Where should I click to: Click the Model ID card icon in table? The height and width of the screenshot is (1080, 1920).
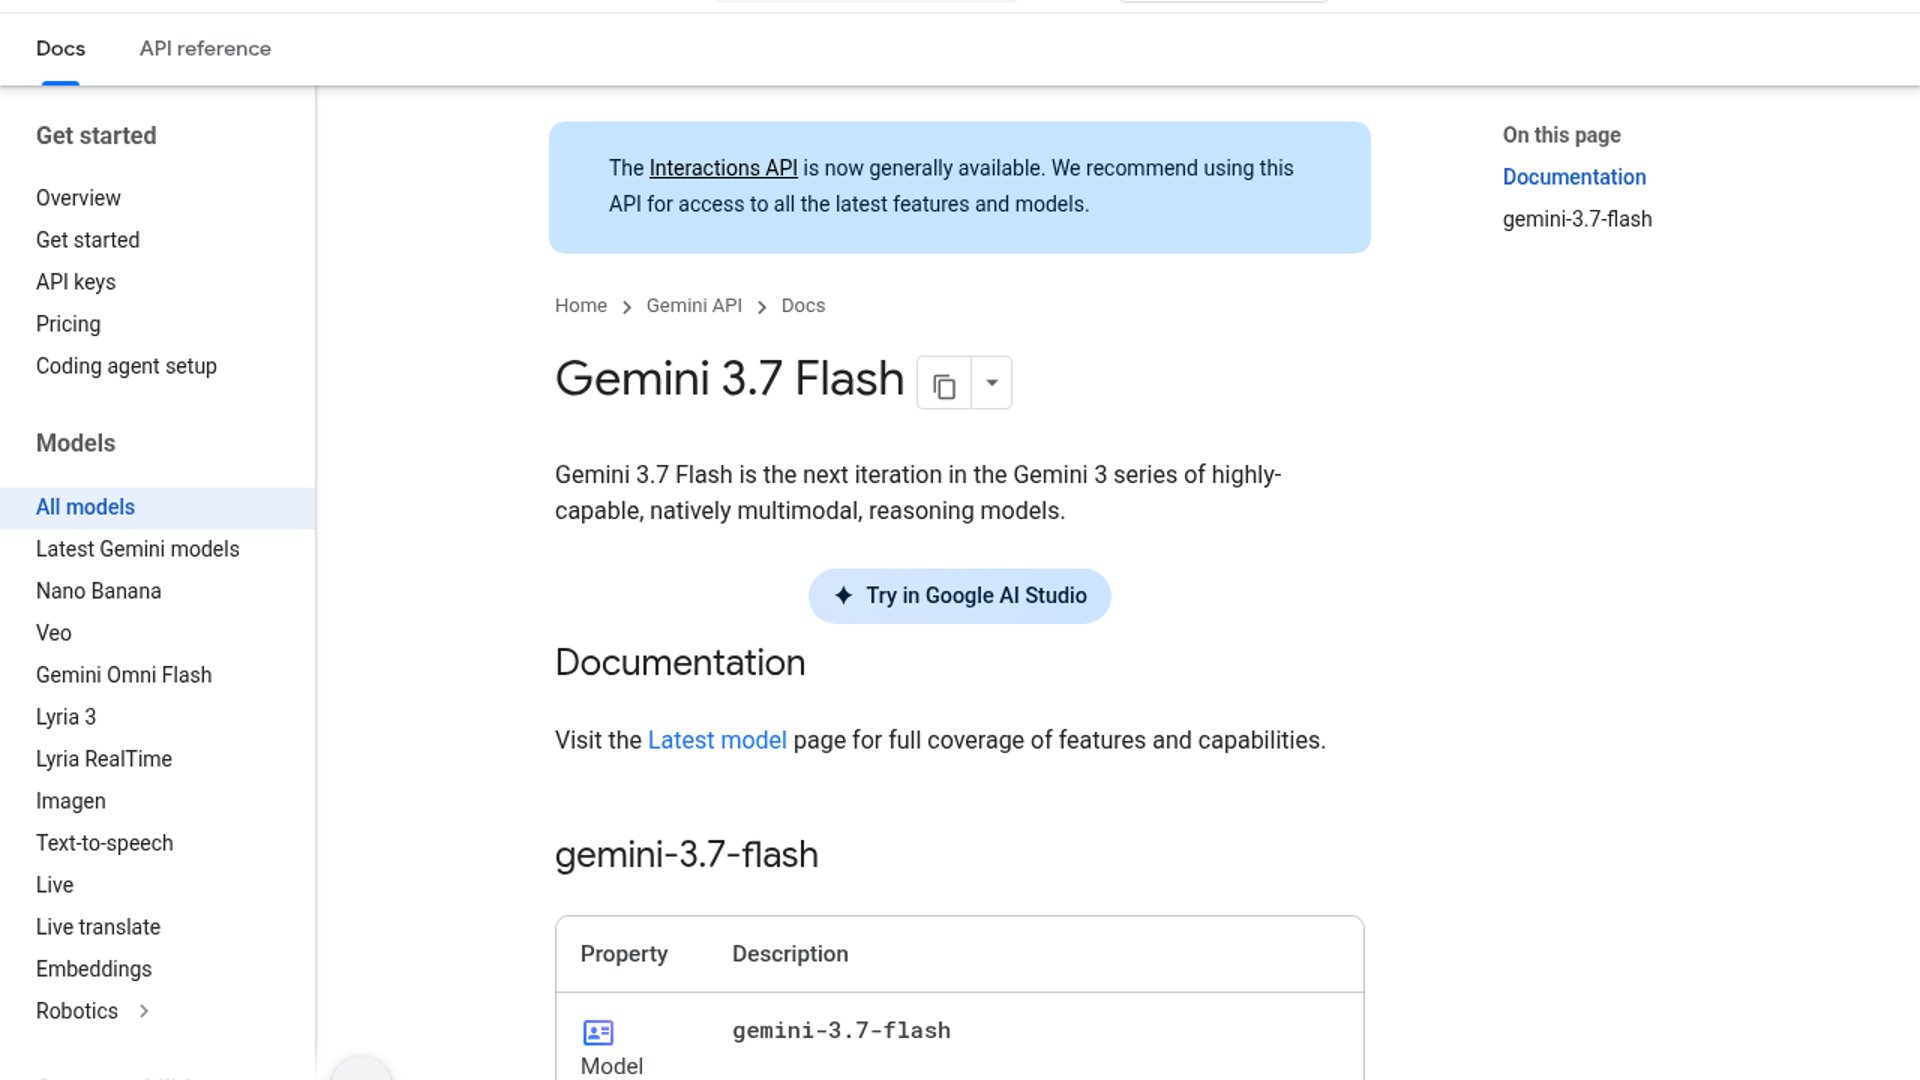click(x=598, y=1032)
